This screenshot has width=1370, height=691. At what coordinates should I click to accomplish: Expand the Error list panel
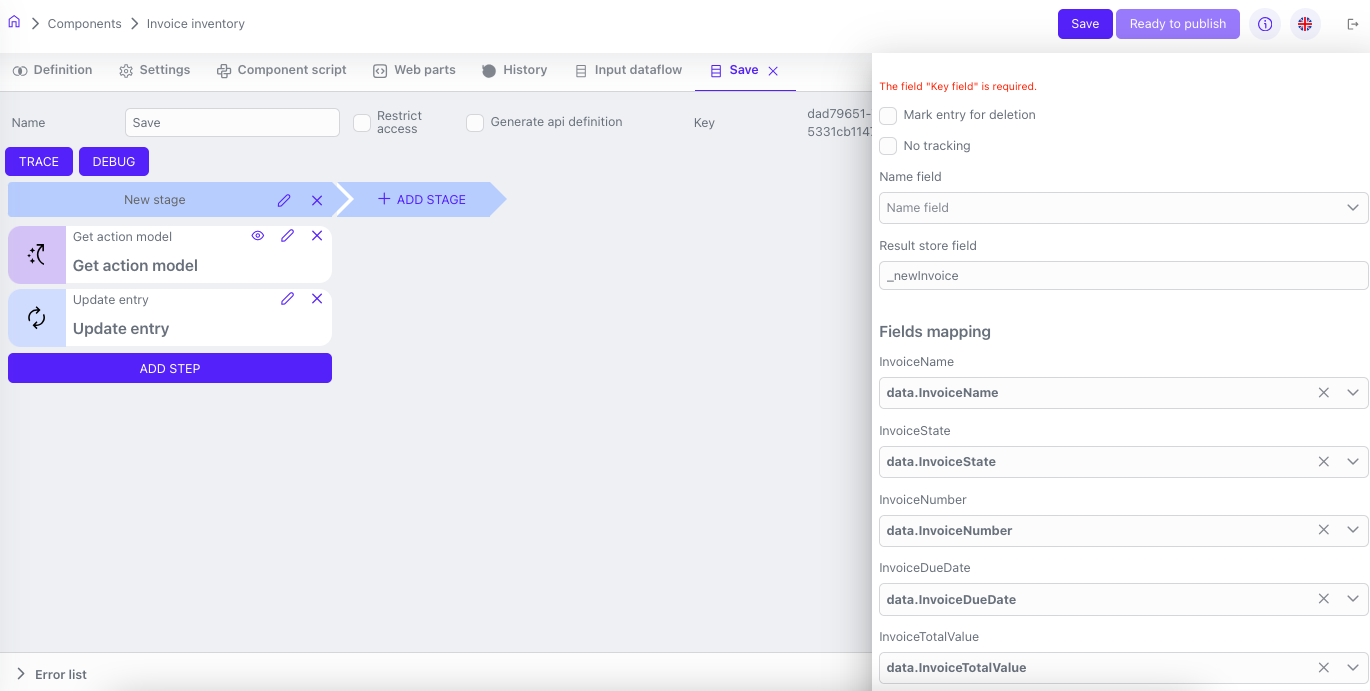[21, 674]
